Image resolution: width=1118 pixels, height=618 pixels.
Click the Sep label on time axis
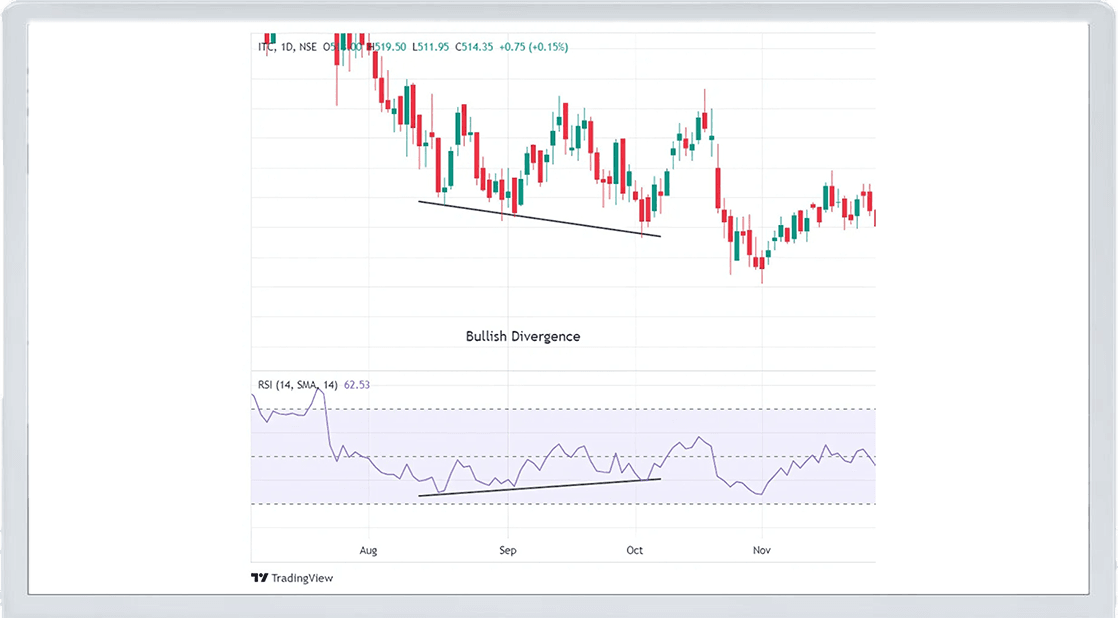tap(507, 550)
